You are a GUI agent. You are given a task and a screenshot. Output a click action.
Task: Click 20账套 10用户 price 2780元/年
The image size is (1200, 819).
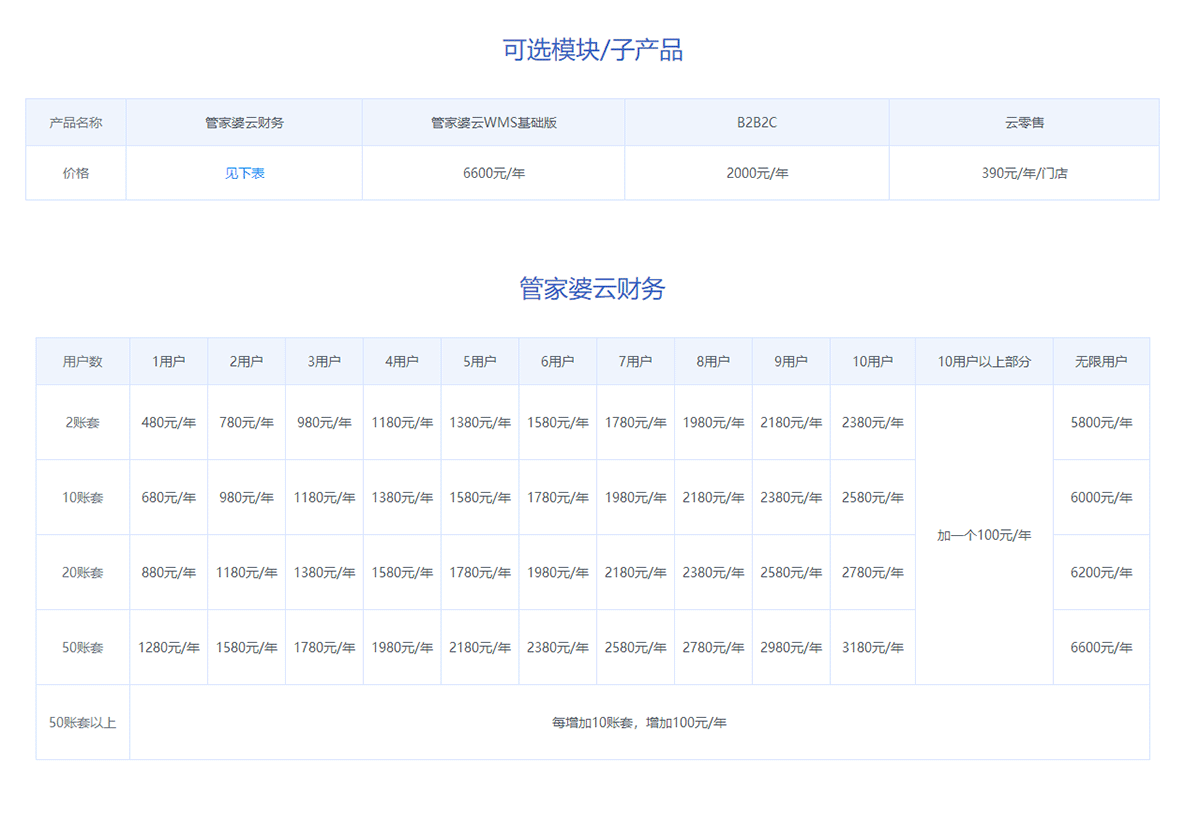click(873, 573)
